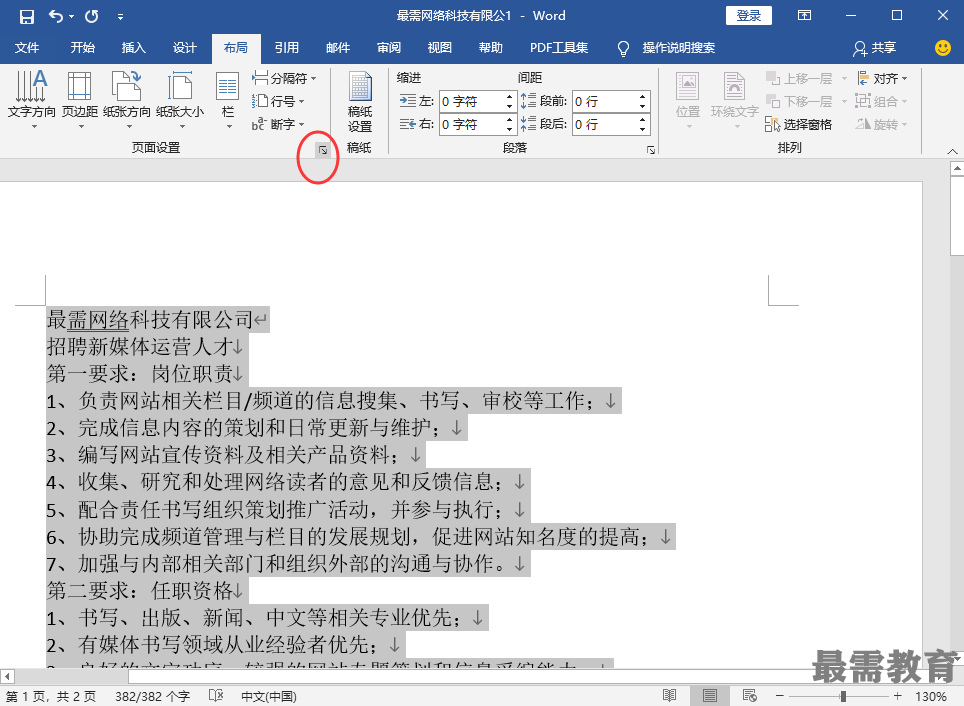Open the 文件 tab
The width and height of the screenshot is (964, 706).
tap(26, 47)
